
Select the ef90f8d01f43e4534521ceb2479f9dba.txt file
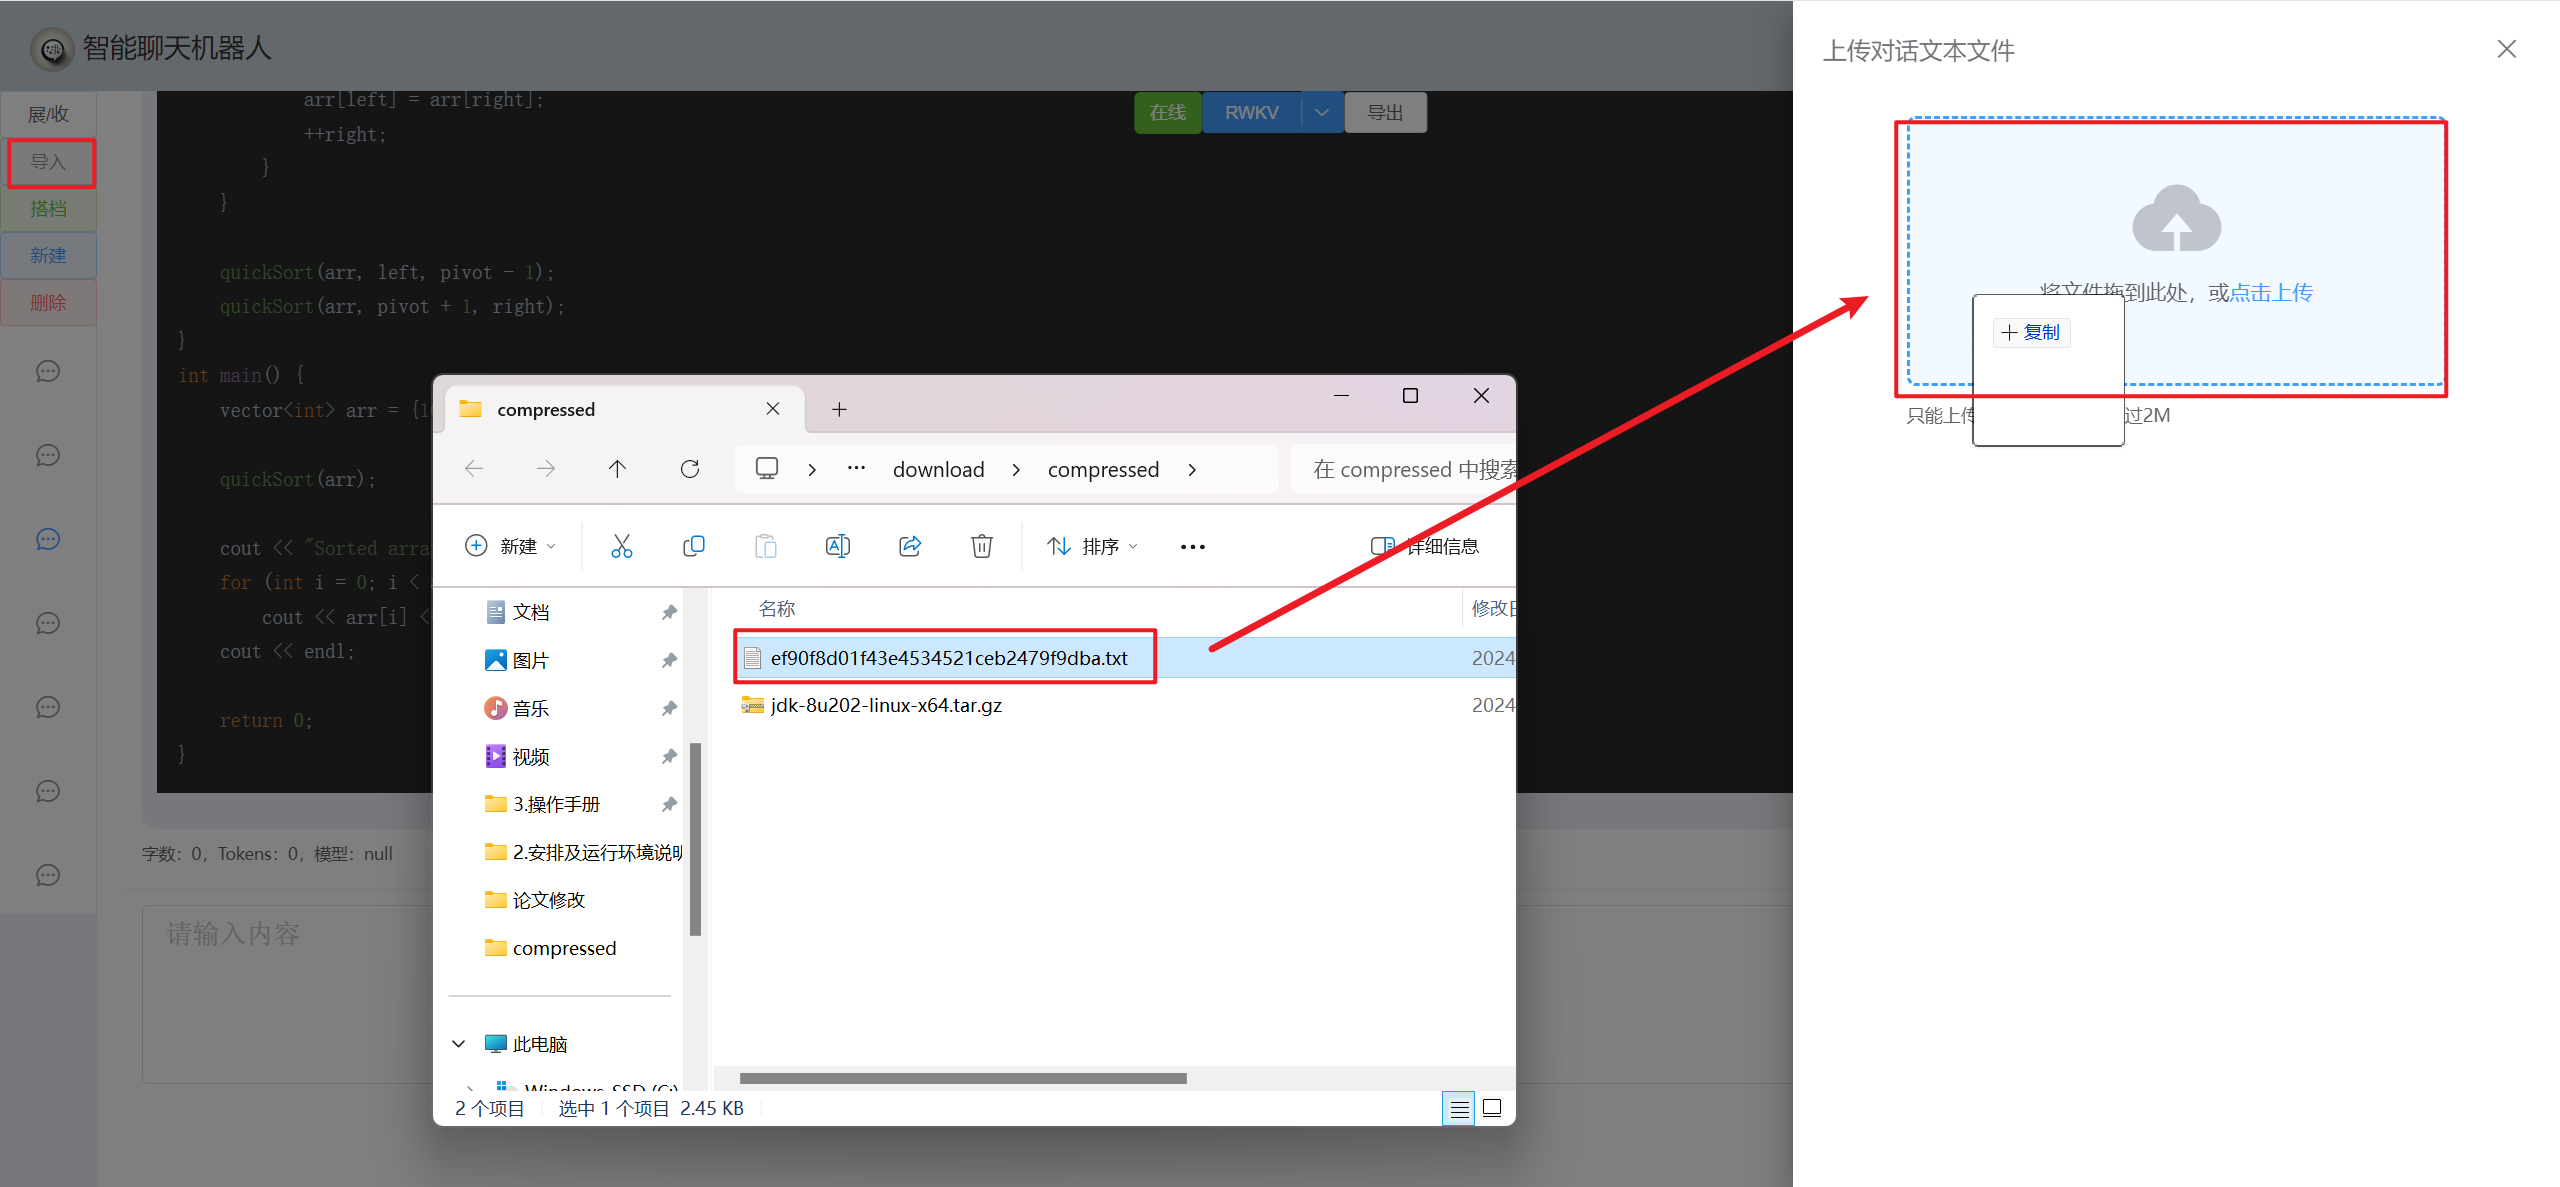coord(949,658)
